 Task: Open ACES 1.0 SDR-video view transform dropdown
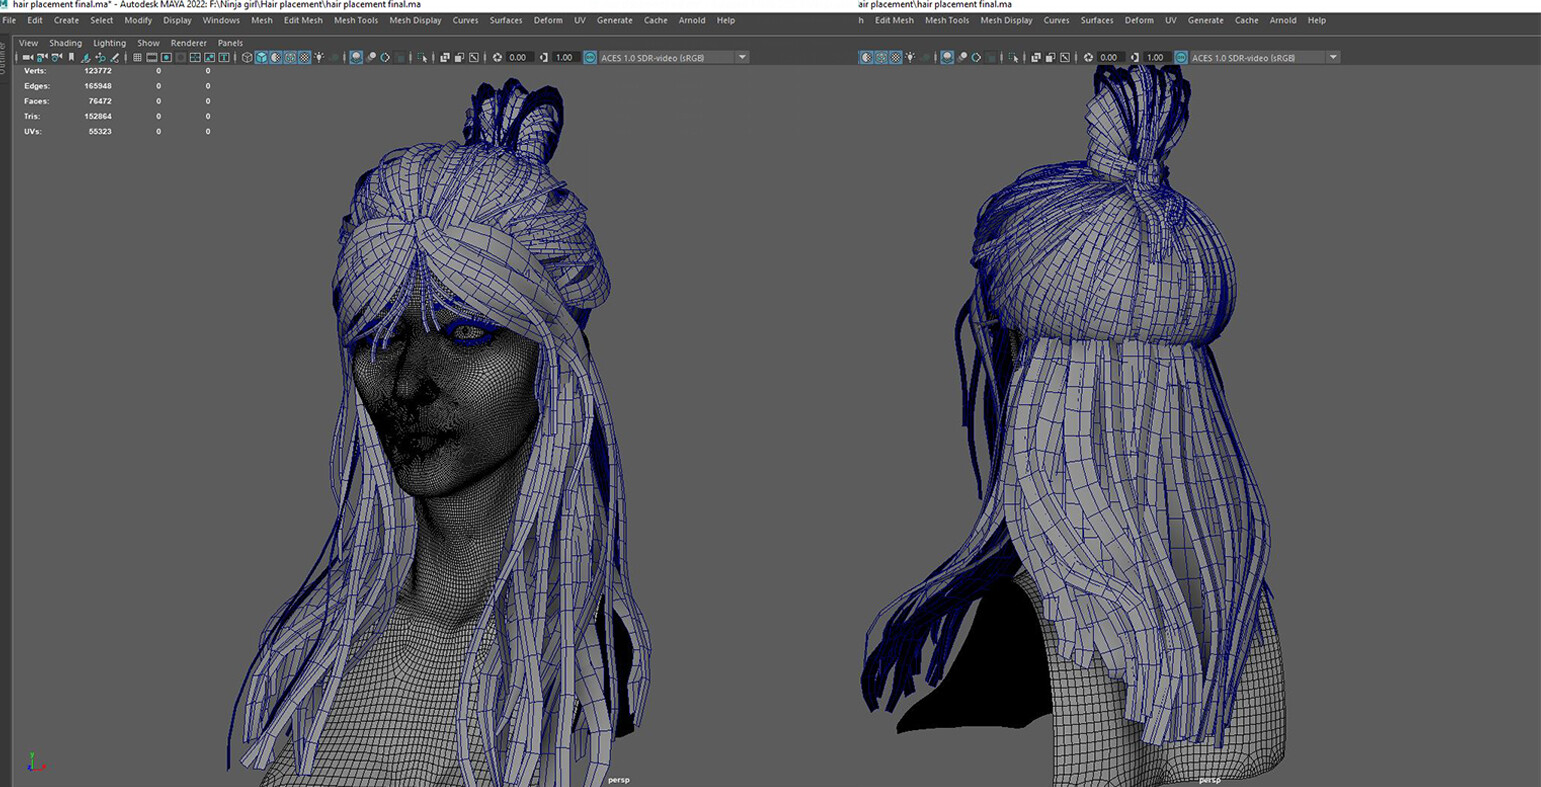(741, 57)
